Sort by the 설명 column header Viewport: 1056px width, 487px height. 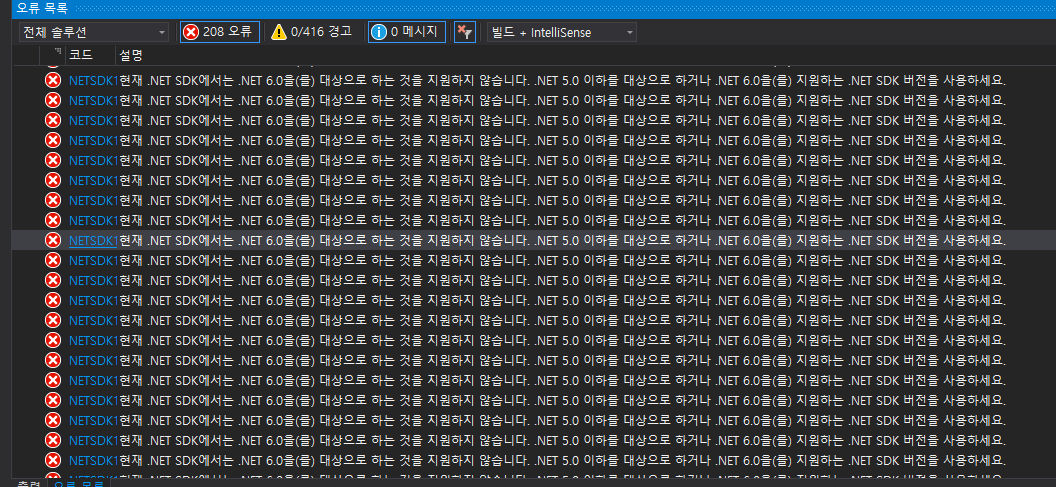point(130,55)
